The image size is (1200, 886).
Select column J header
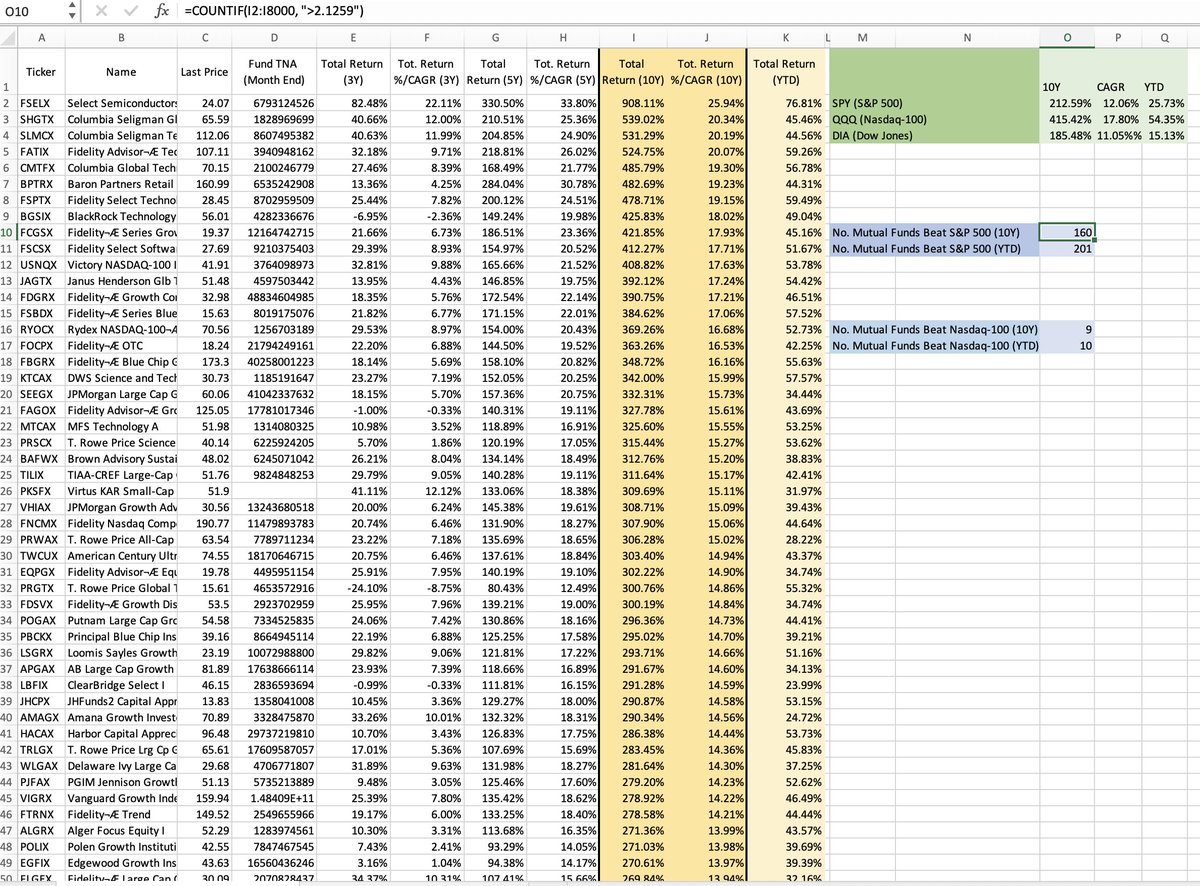point(709,38)
